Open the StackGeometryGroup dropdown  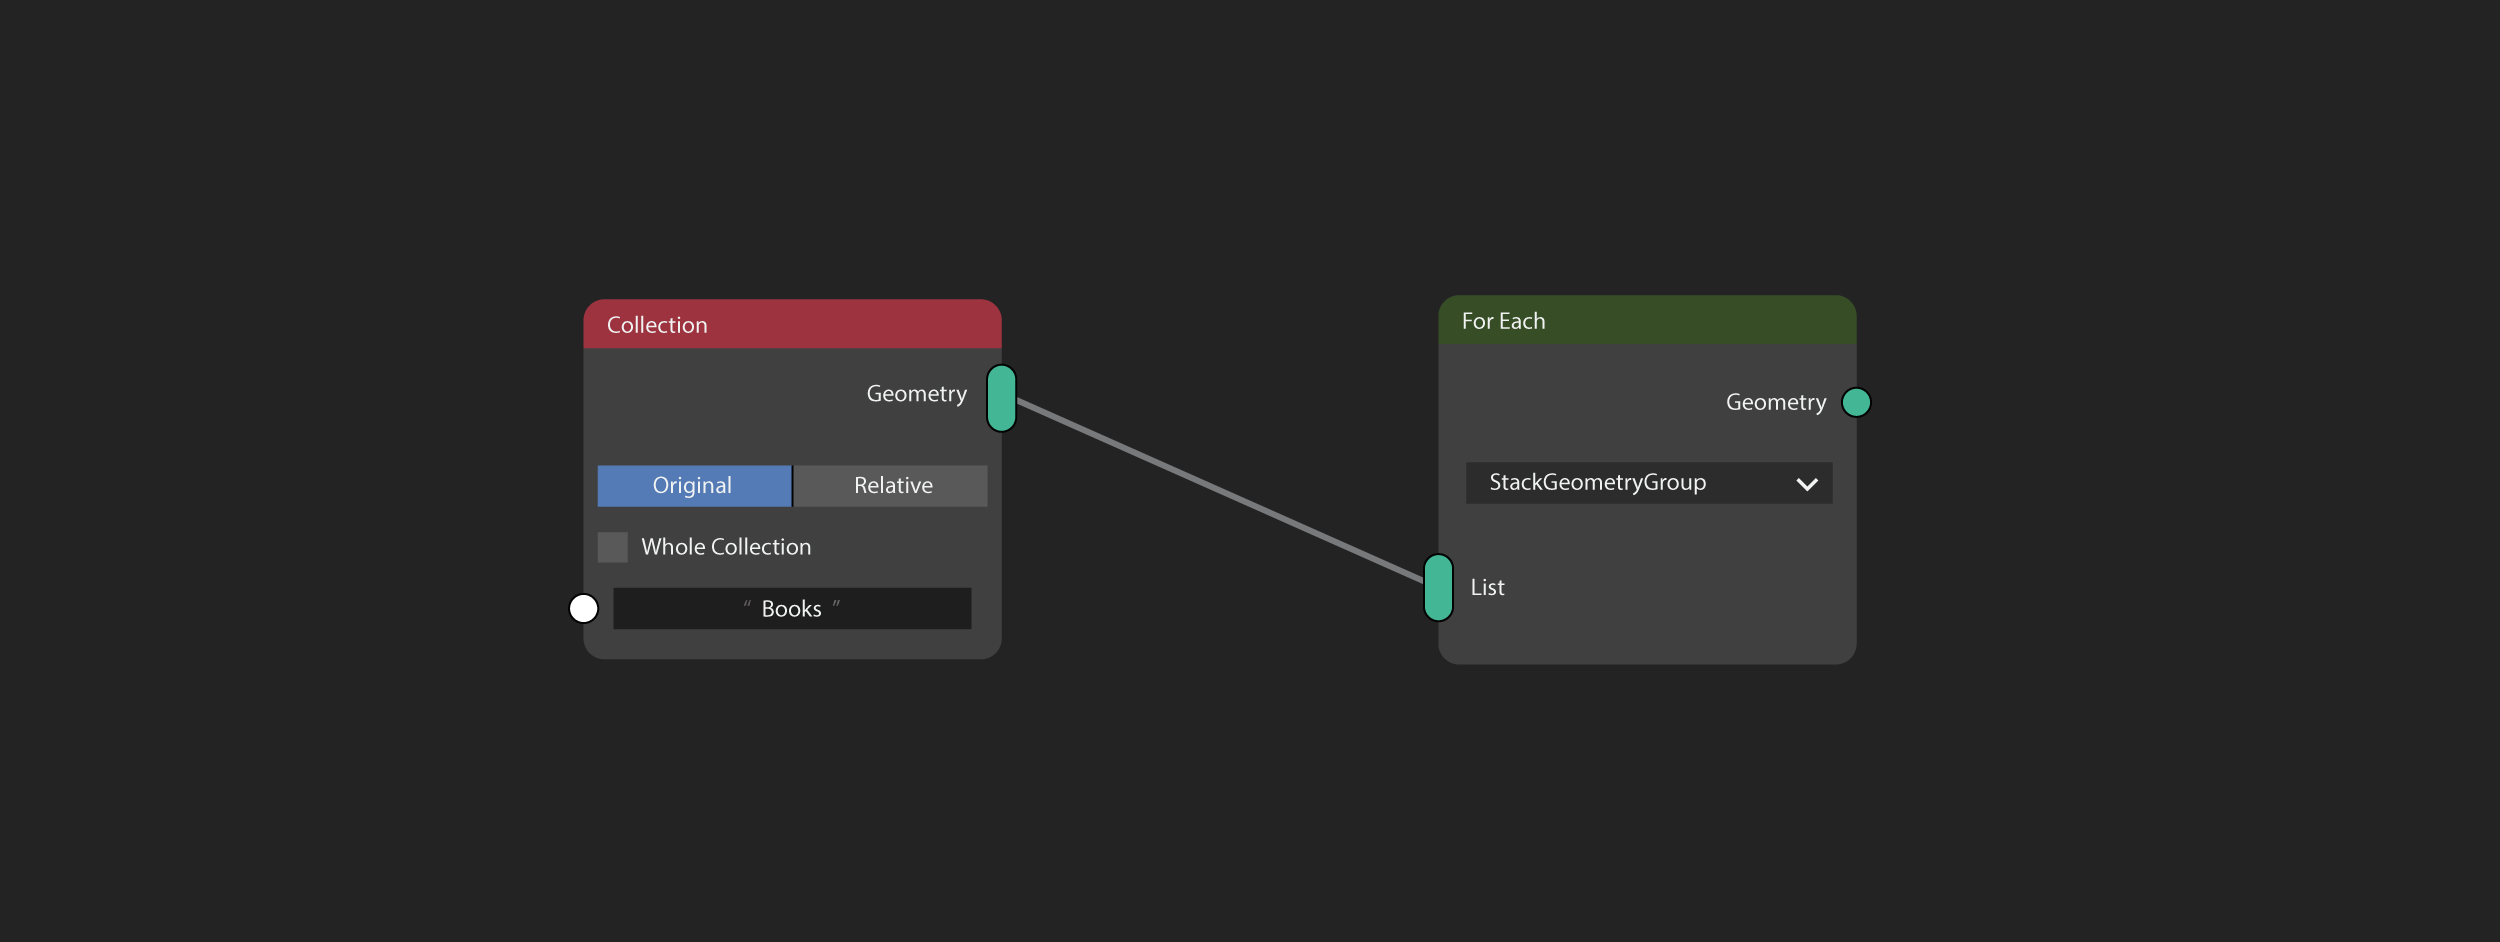click(x=1649, y=483)
